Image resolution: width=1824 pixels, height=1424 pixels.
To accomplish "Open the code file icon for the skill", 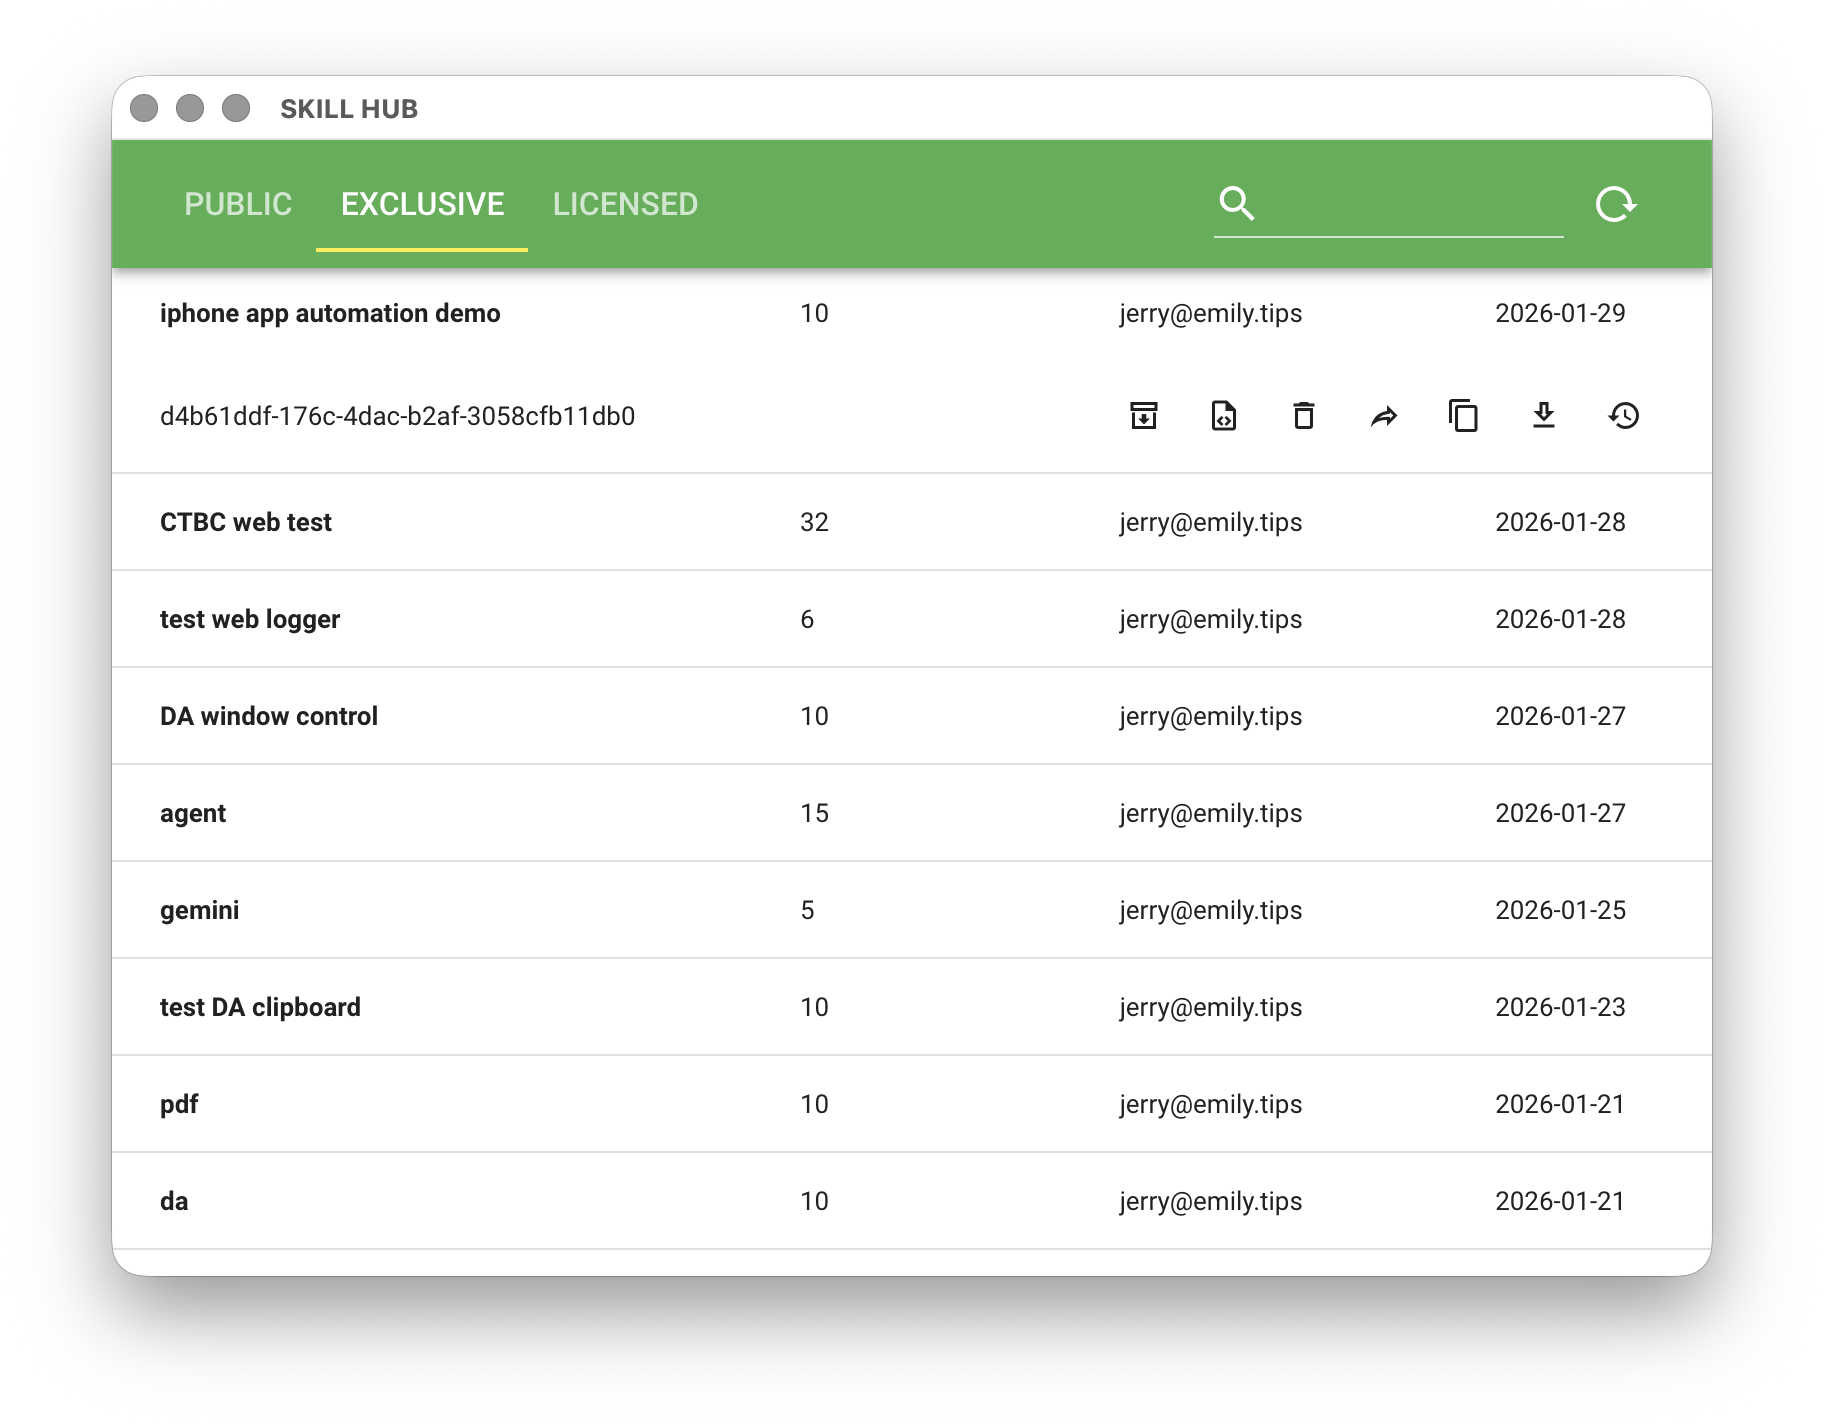I will pos(1223,415).
